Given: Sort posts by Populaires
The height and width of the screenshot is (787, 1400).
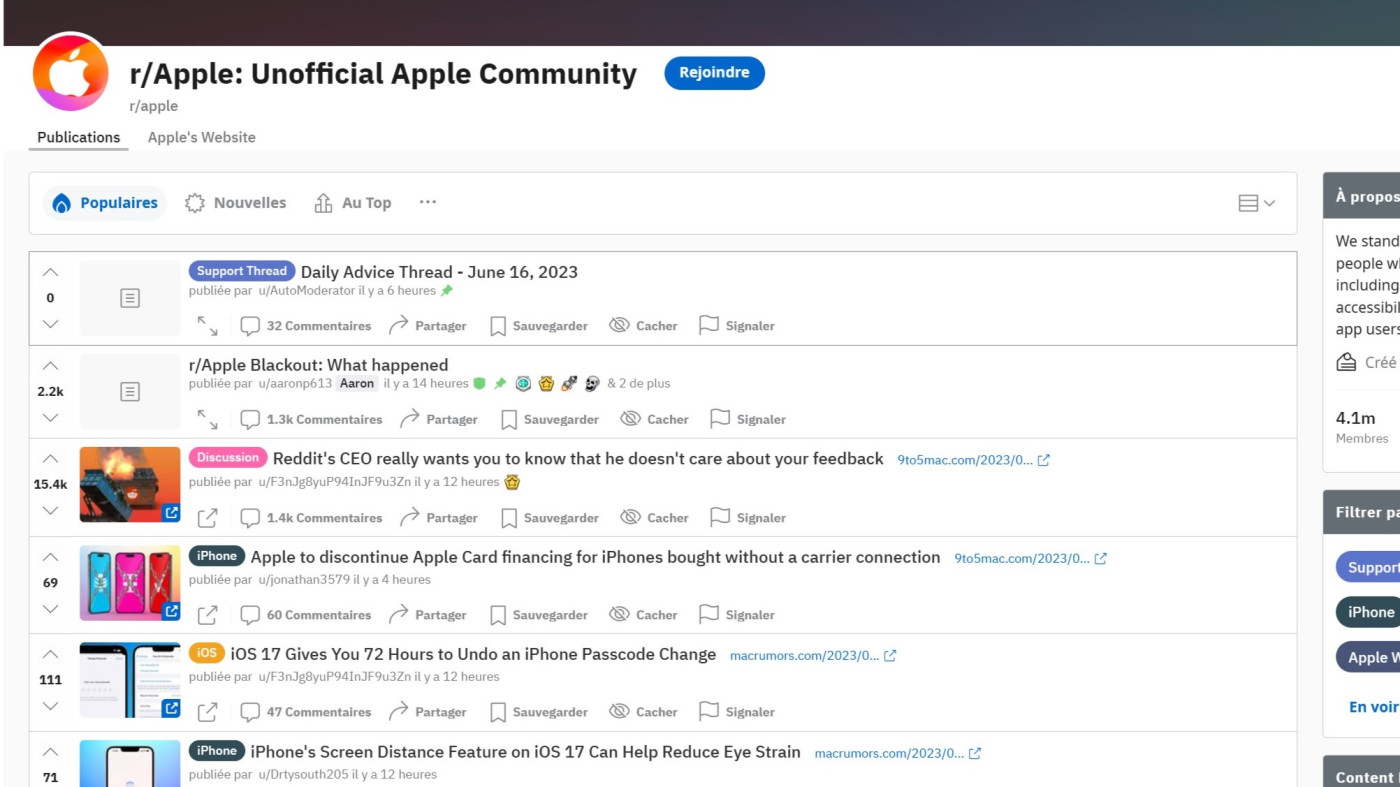Looking at the screenshot, I should pyautogui.click(x=105, y=203).
